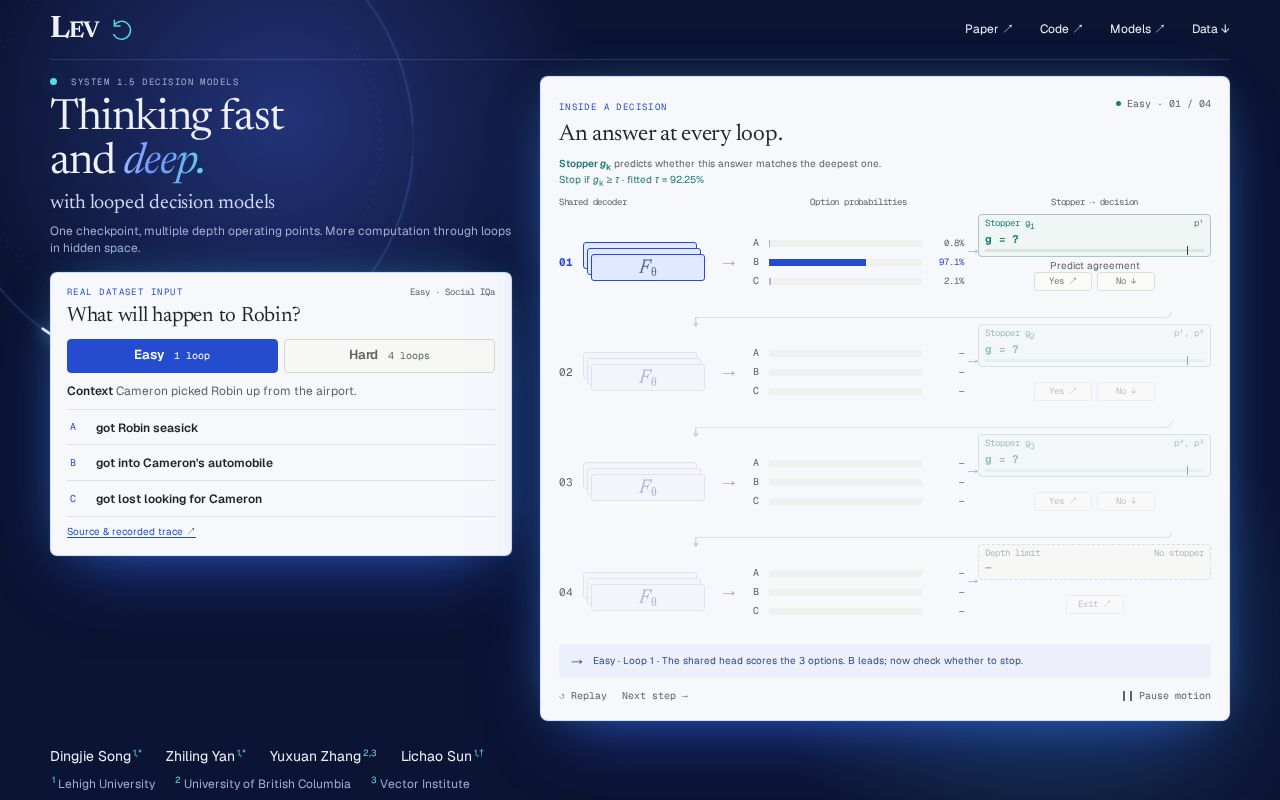Open the Source & recorded trace link
Image resolution: width=1280 pixels, height=800 pixels.
131,532
